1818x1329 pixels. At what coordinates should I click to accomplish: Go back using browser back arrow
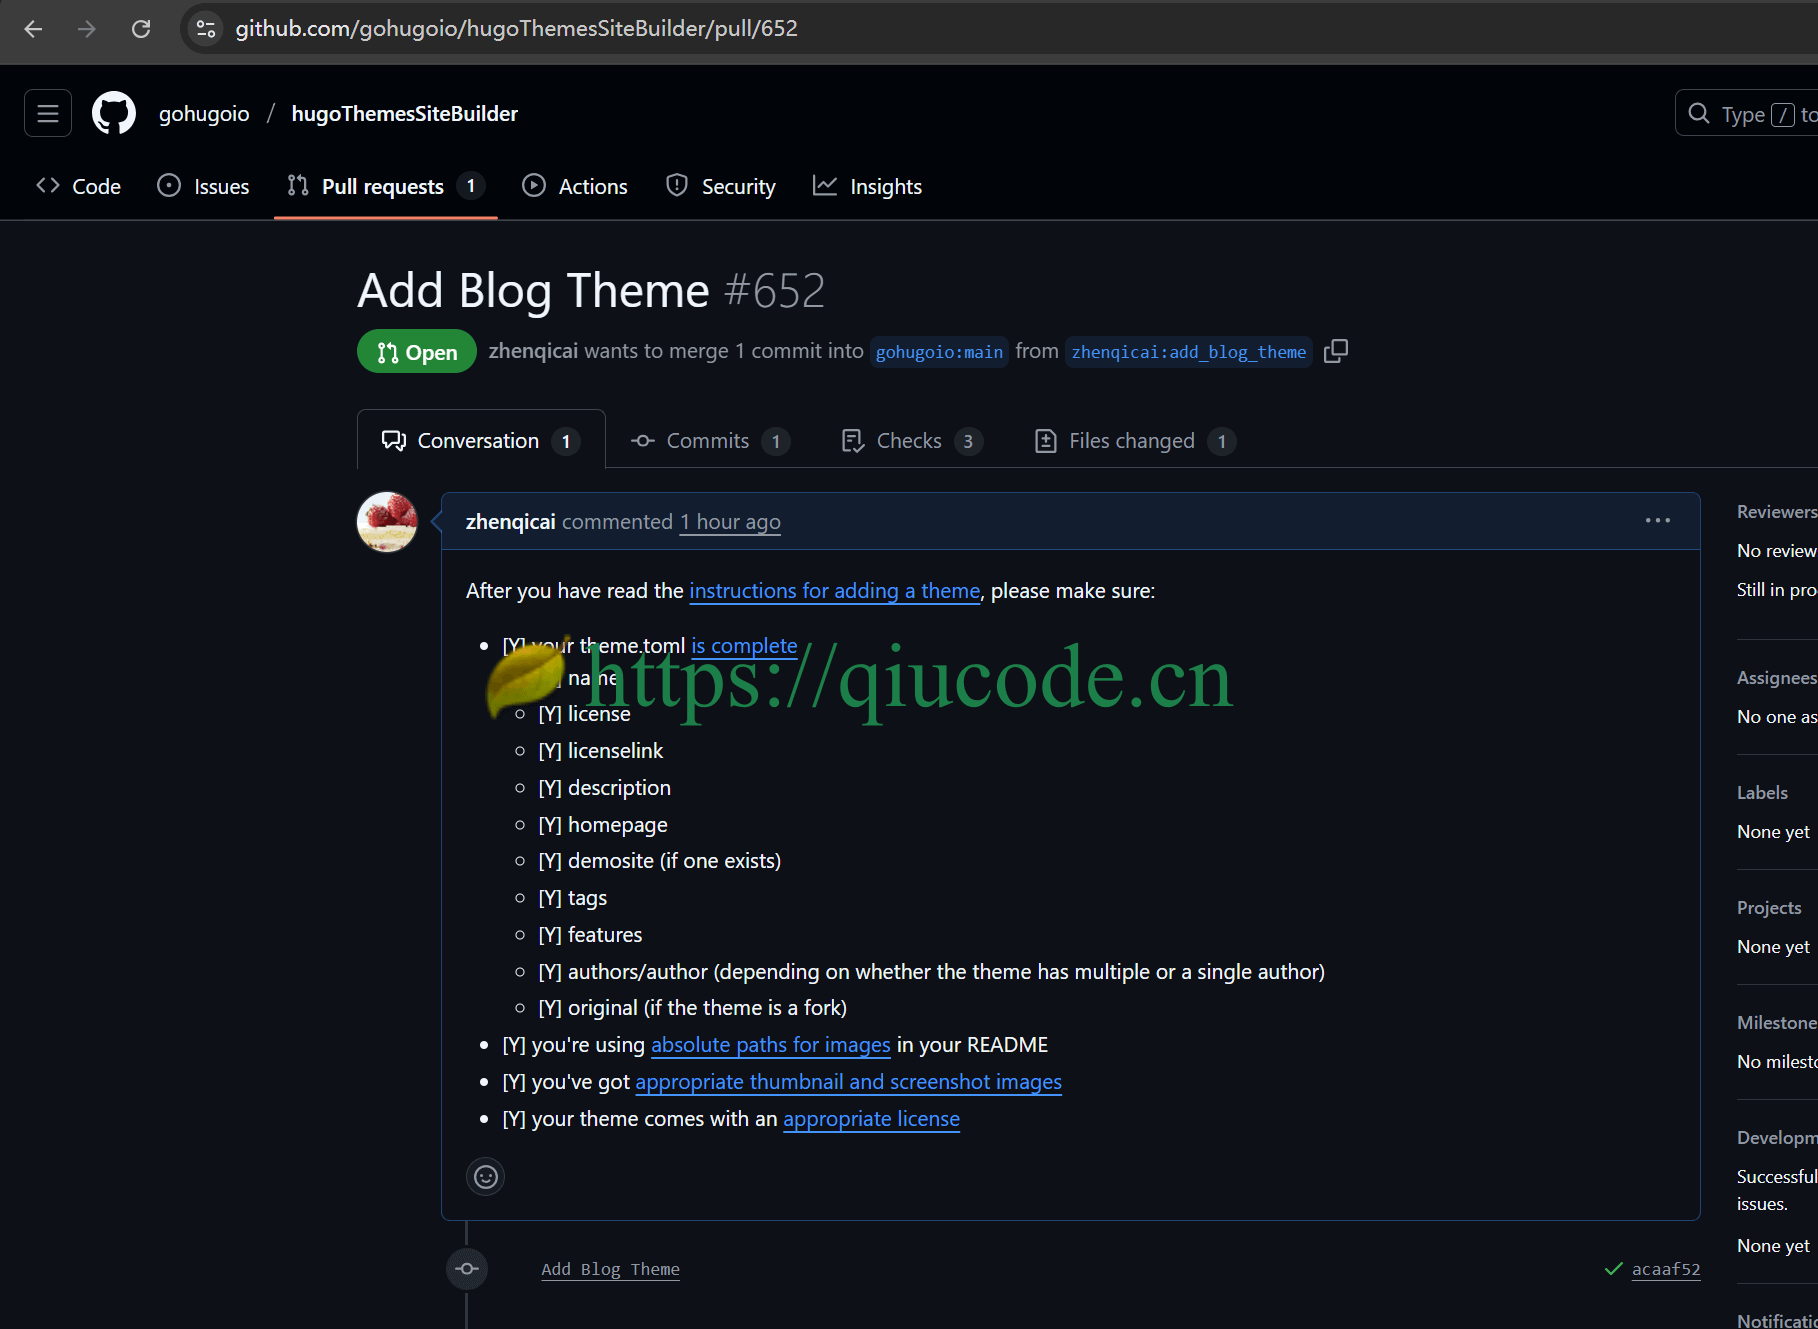point(33,29)
